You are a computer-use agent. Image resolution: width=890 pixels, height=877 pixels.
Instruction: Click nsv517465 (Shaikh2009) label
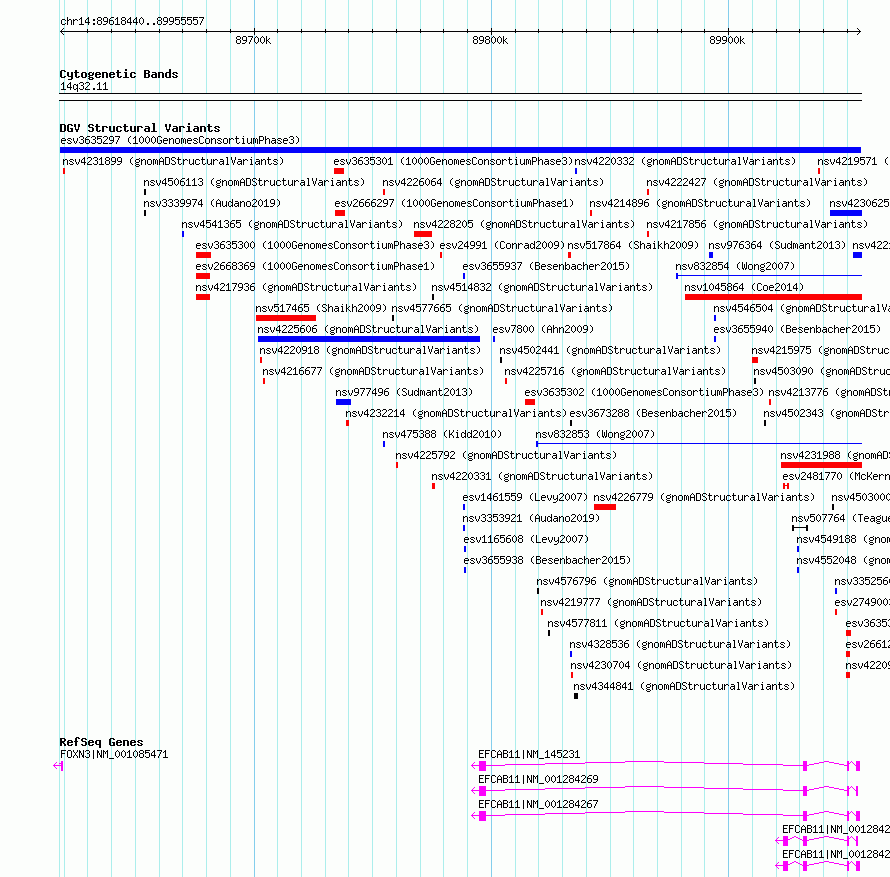321,308
